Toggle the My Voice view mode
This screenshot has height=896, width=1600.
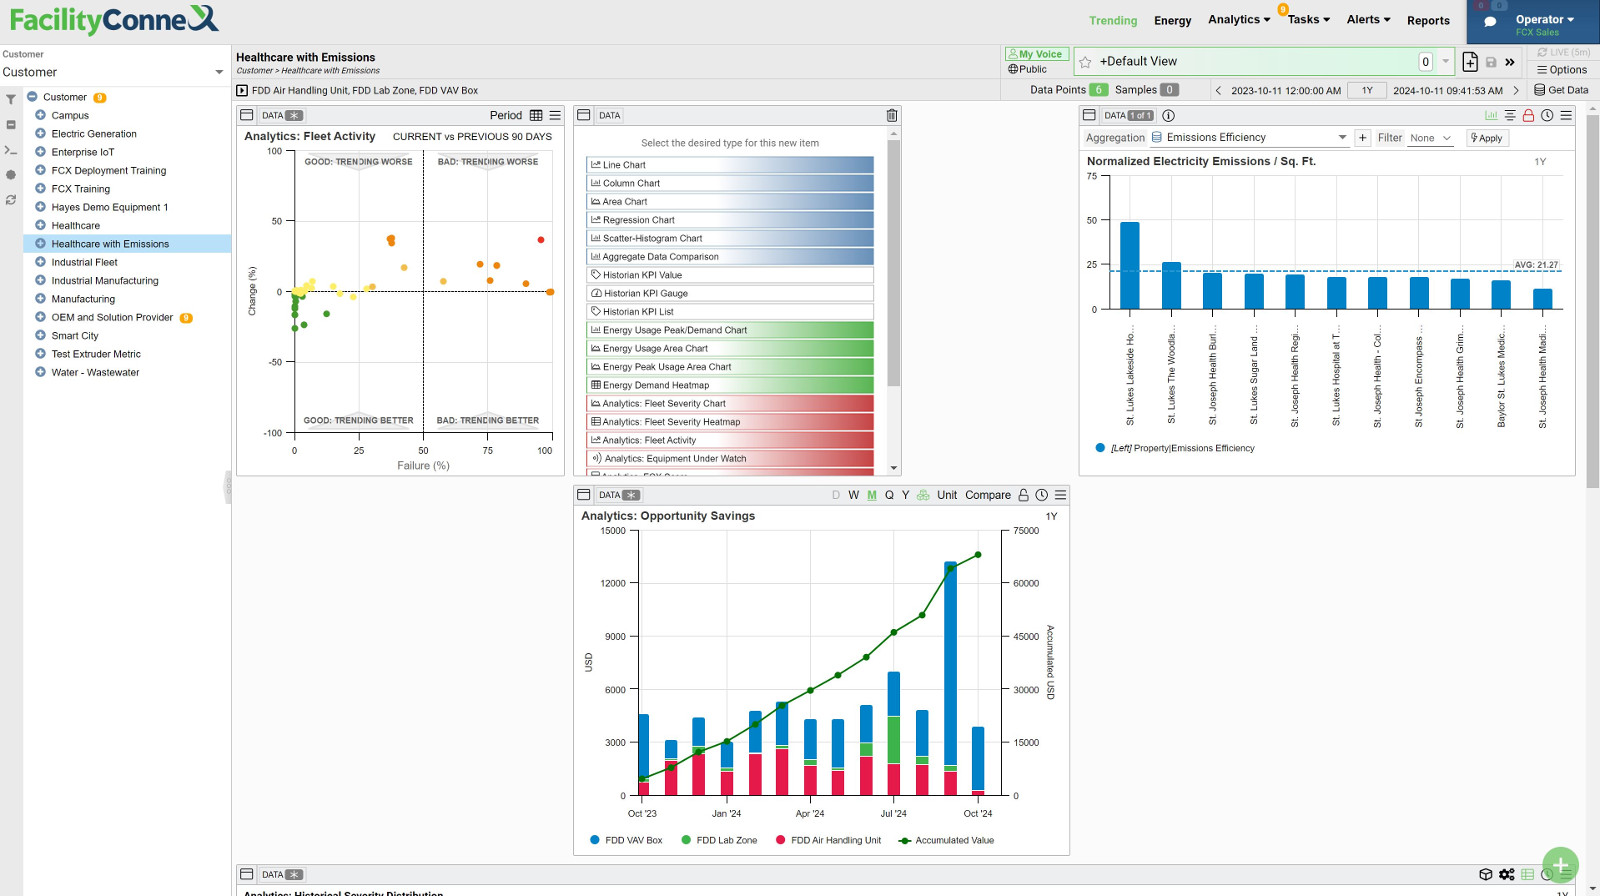1036,54
